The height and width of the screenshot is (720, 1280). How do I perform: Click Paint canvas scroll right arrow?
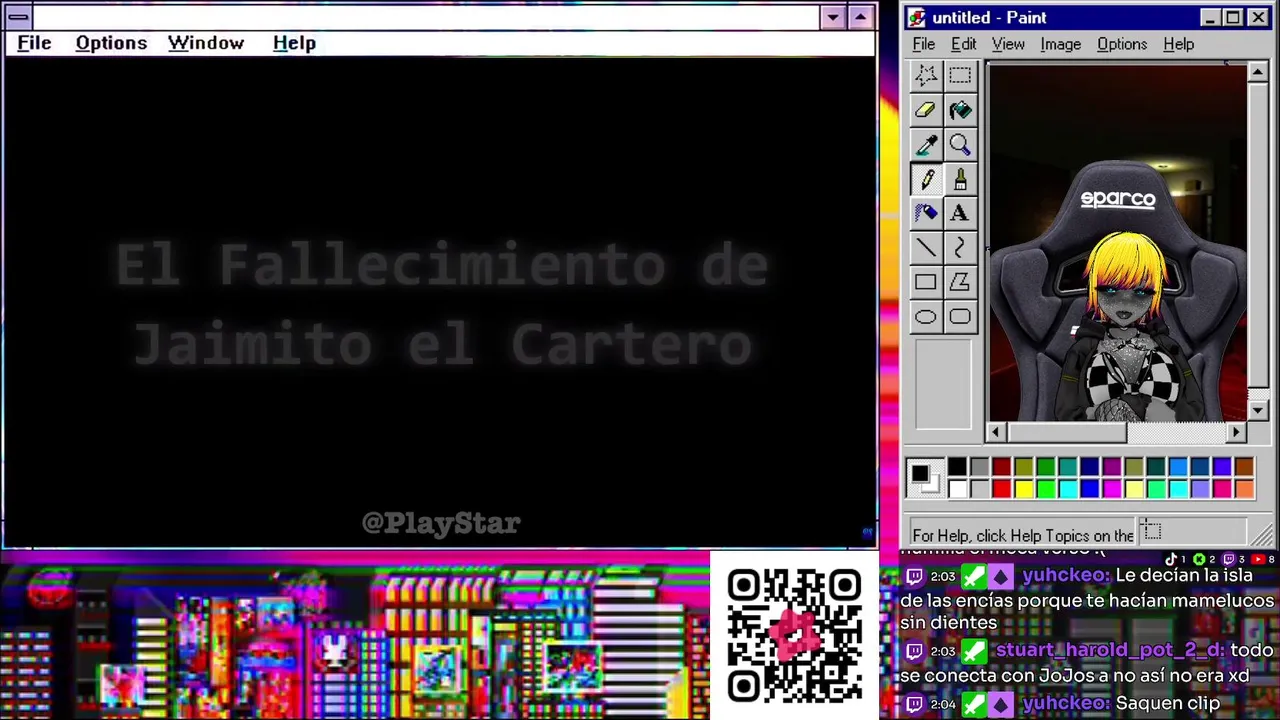(1237, 432)
